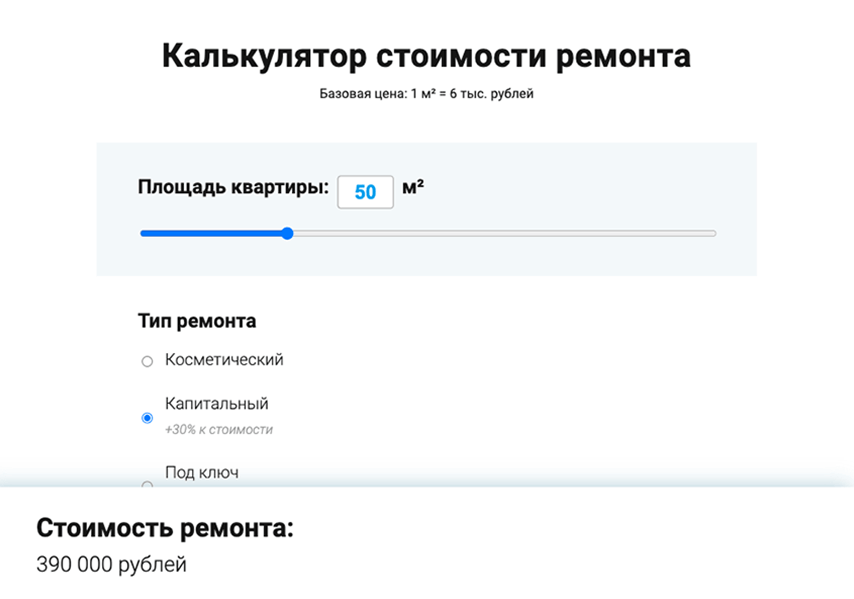Click the 390 000 рублей total value
Viewport: 854px width, 599px height.
pos(112,565)
